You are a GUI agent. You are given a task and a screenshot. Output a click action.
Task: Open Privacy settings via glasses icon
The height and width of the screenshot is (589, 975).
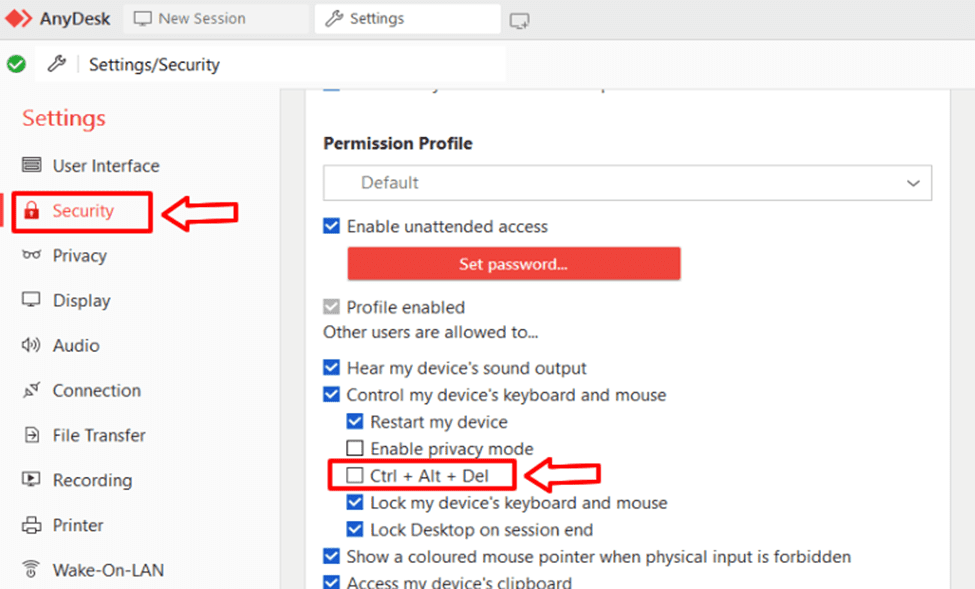(32, 255)
